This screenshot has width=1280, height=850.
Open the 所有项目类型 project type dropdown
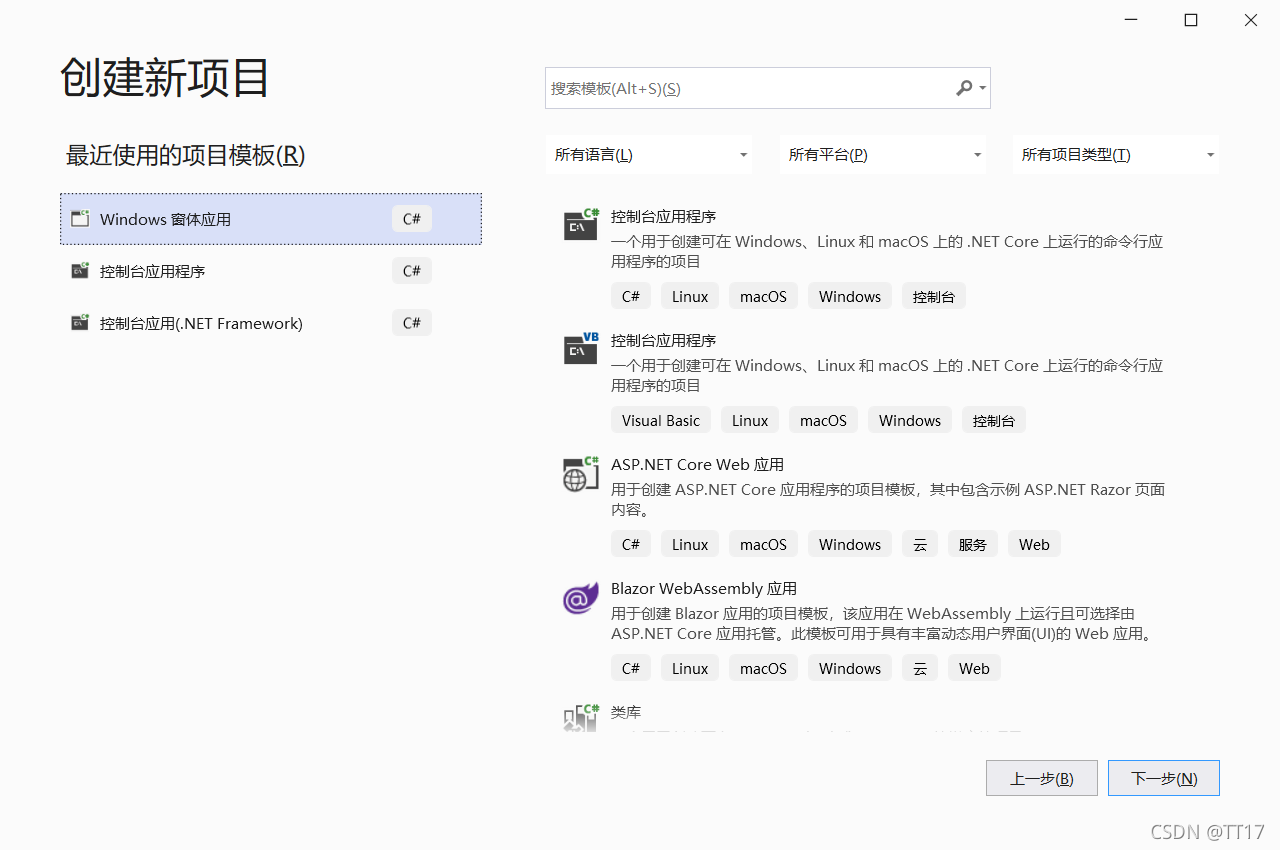coord(1116,155)
